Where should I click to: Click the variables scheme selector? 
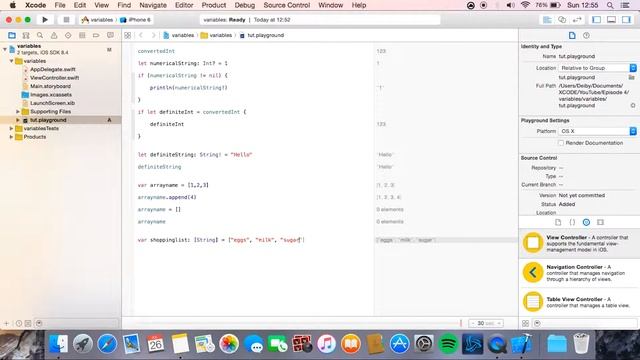98,20
